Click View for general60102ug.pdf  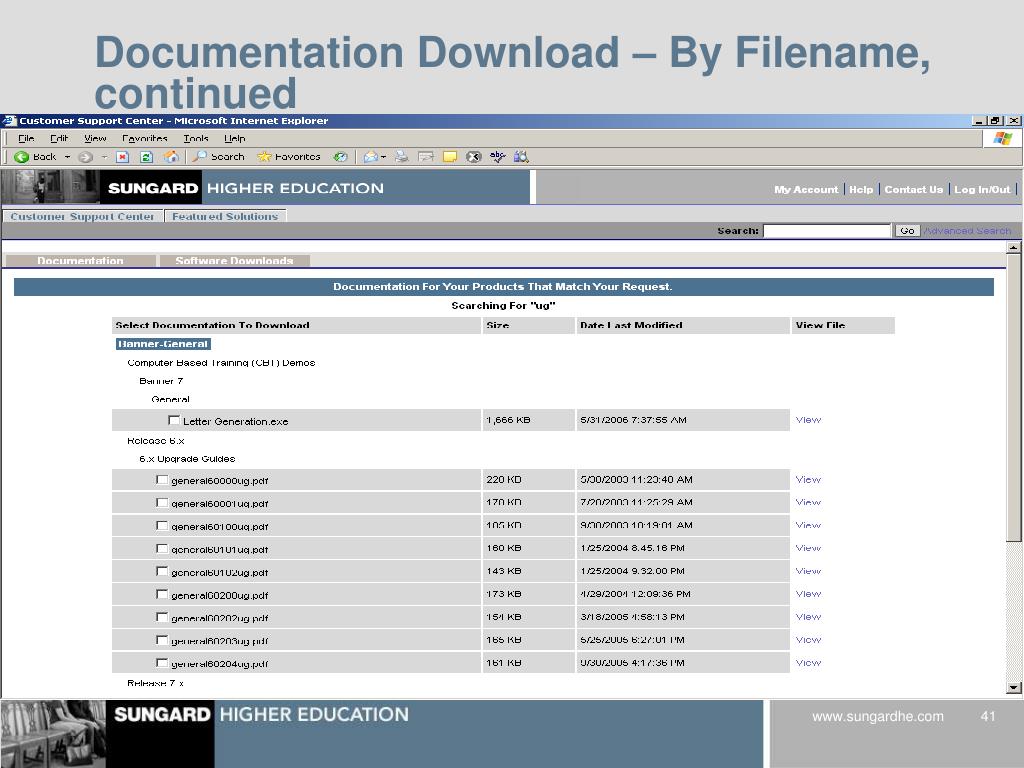coord(808,571)
